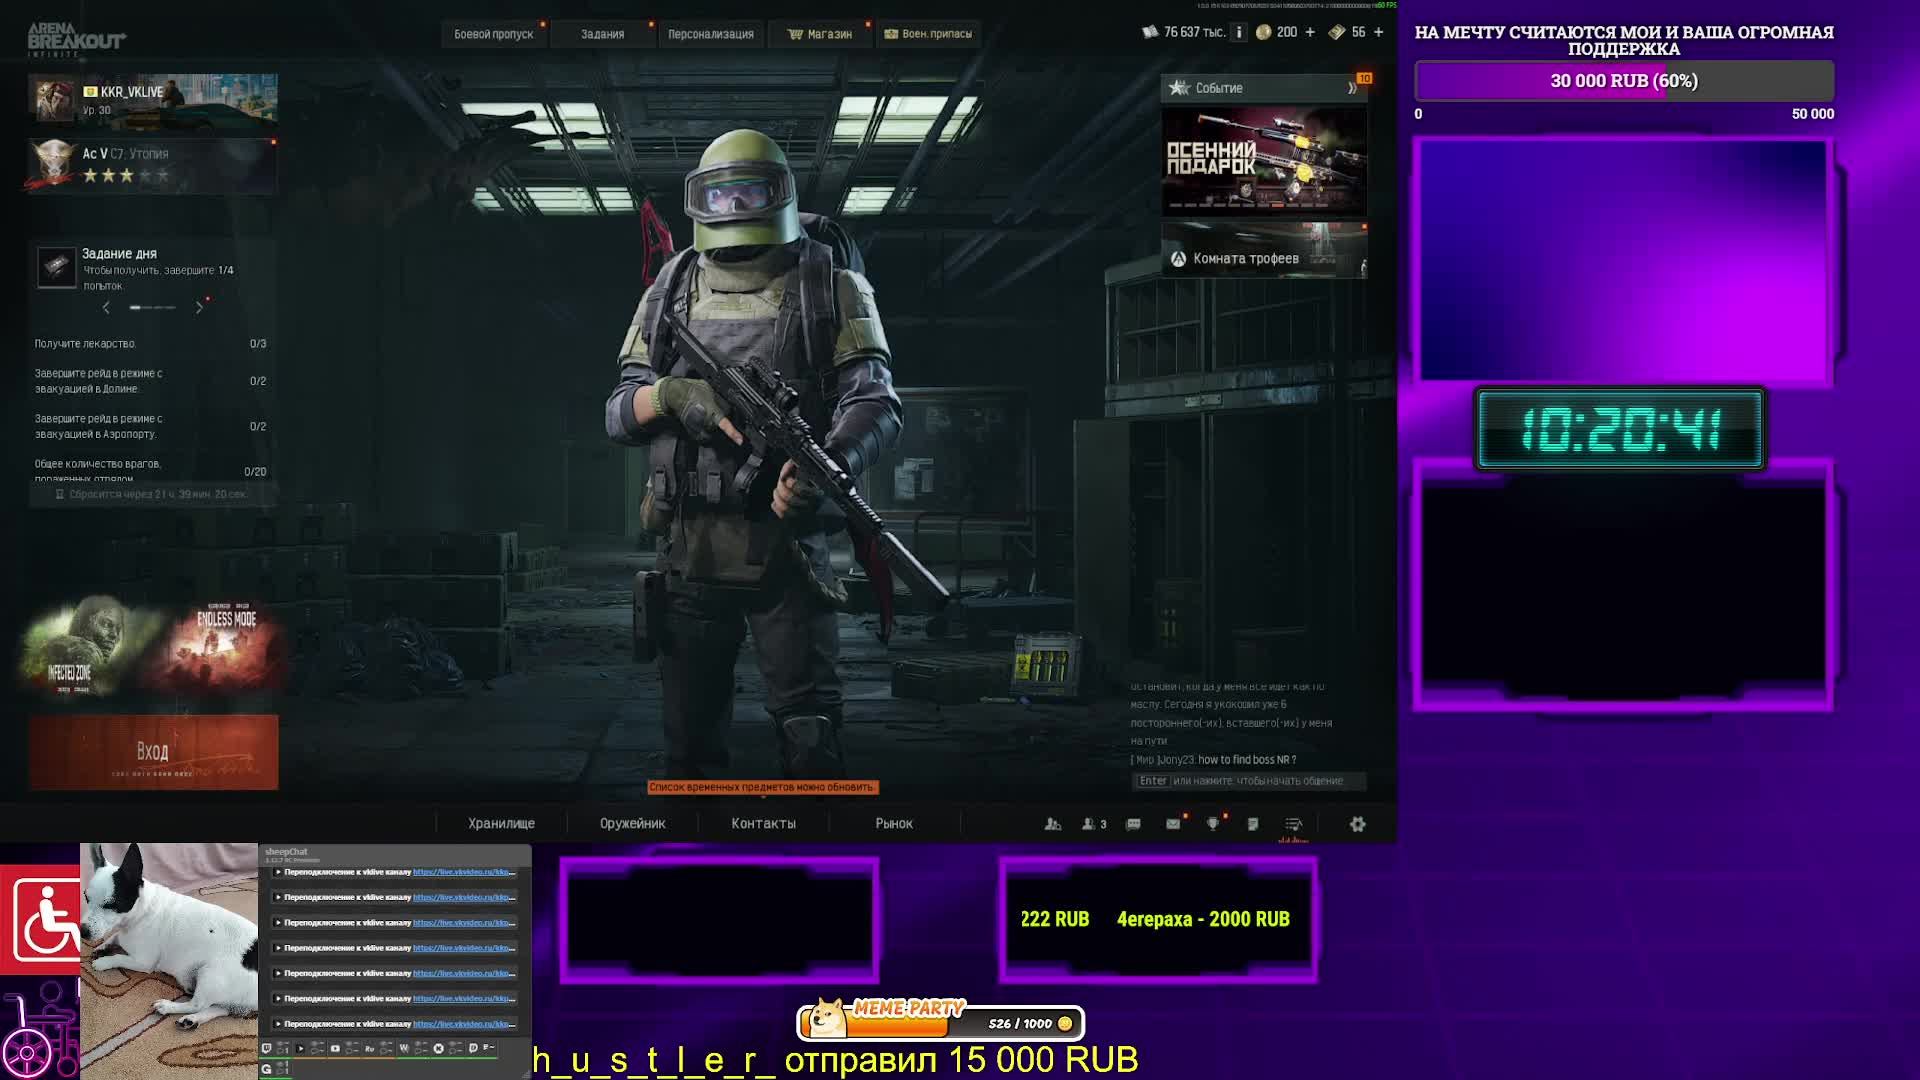Click the Twitch icon in sheepChat bar
This screenshot has width=1920, height=1080.
coord(267,1048)
